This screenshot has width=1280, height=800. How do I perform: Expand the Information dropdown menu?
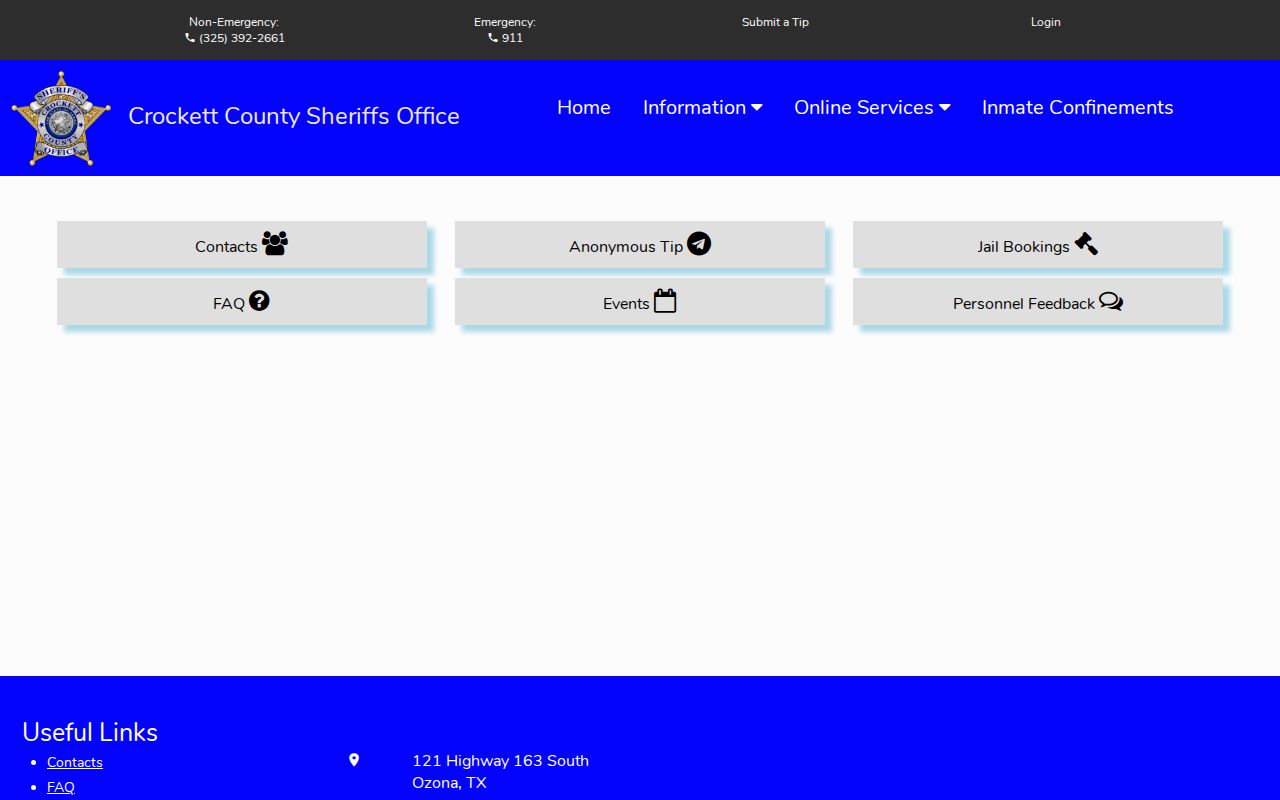tap(703, 107)
